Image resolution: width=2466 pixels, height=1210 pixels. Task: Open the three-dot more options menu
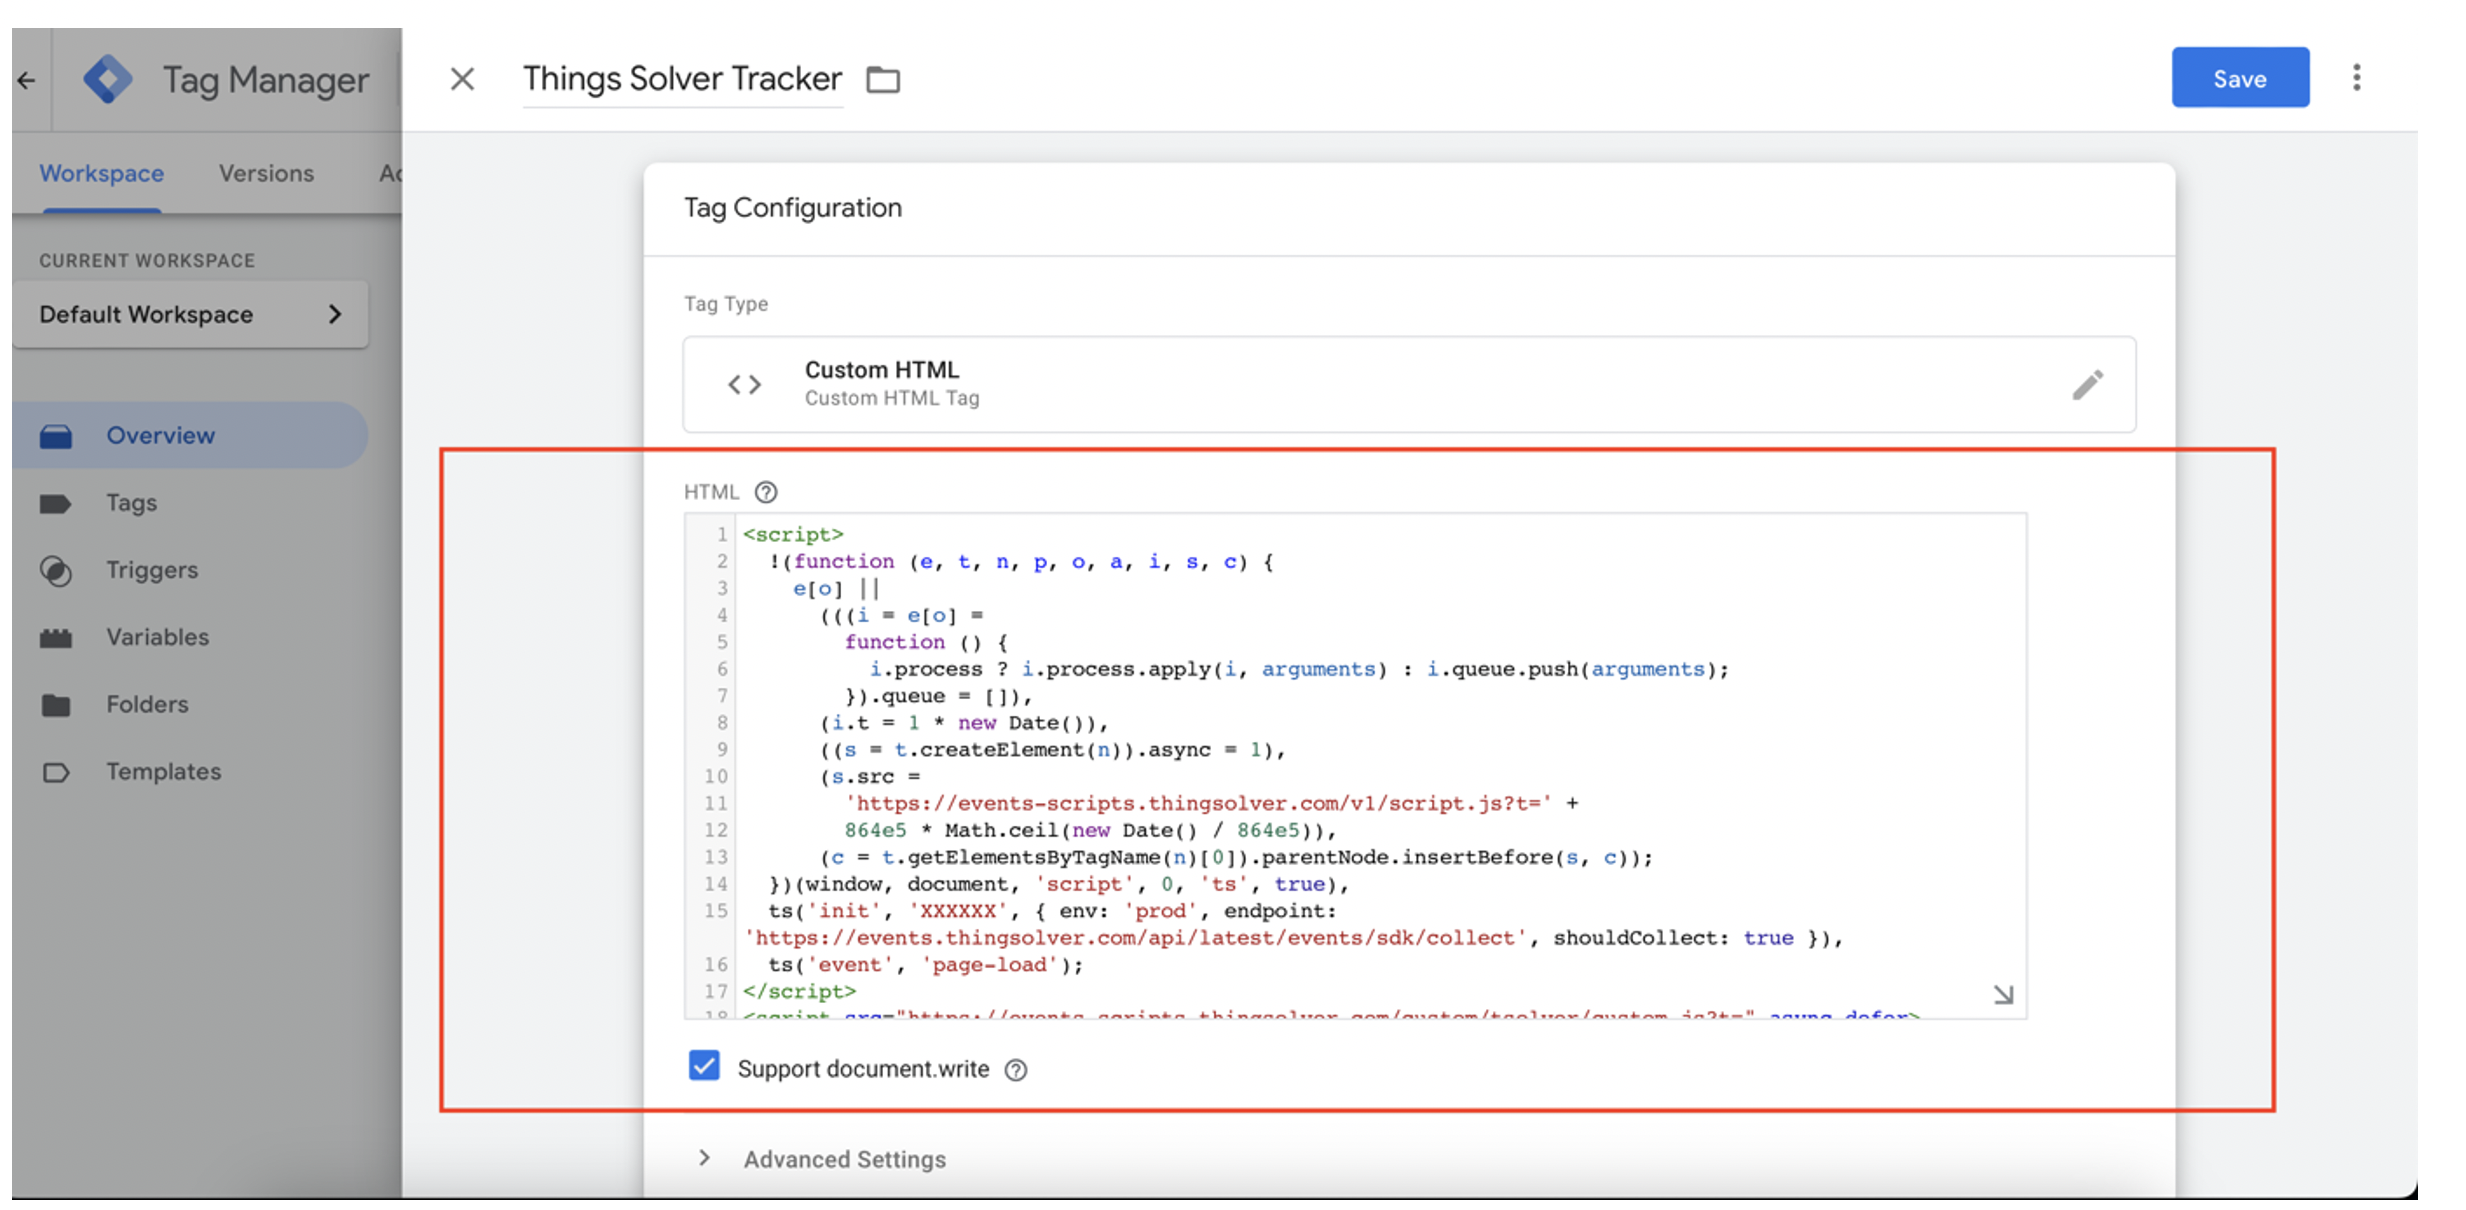[2356, 78]
